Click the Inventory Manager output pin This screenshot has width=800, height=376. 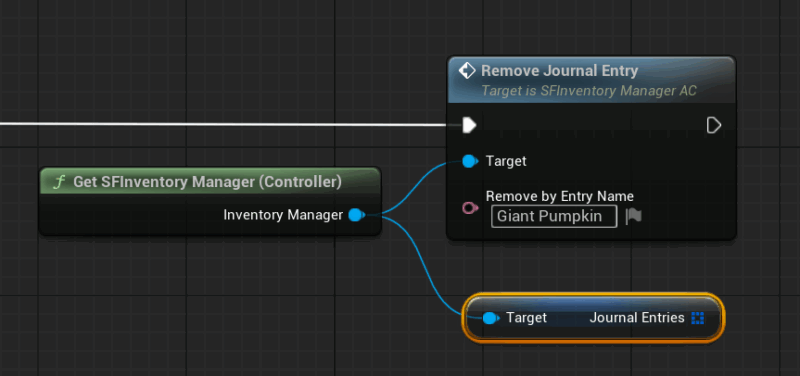pos(357,215)
